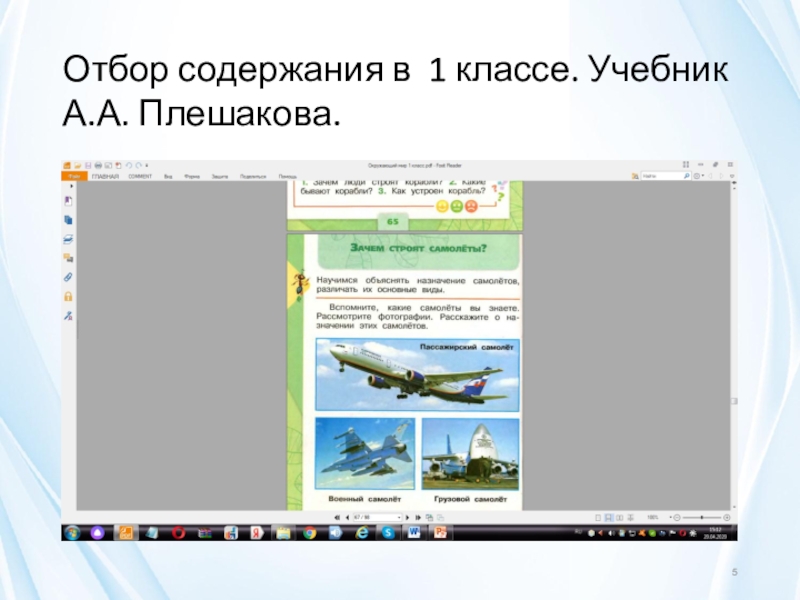This screenshot has width=800, height=600.
Task: Click the Пассажирский самолёт photo
Action: click(417, 374)
